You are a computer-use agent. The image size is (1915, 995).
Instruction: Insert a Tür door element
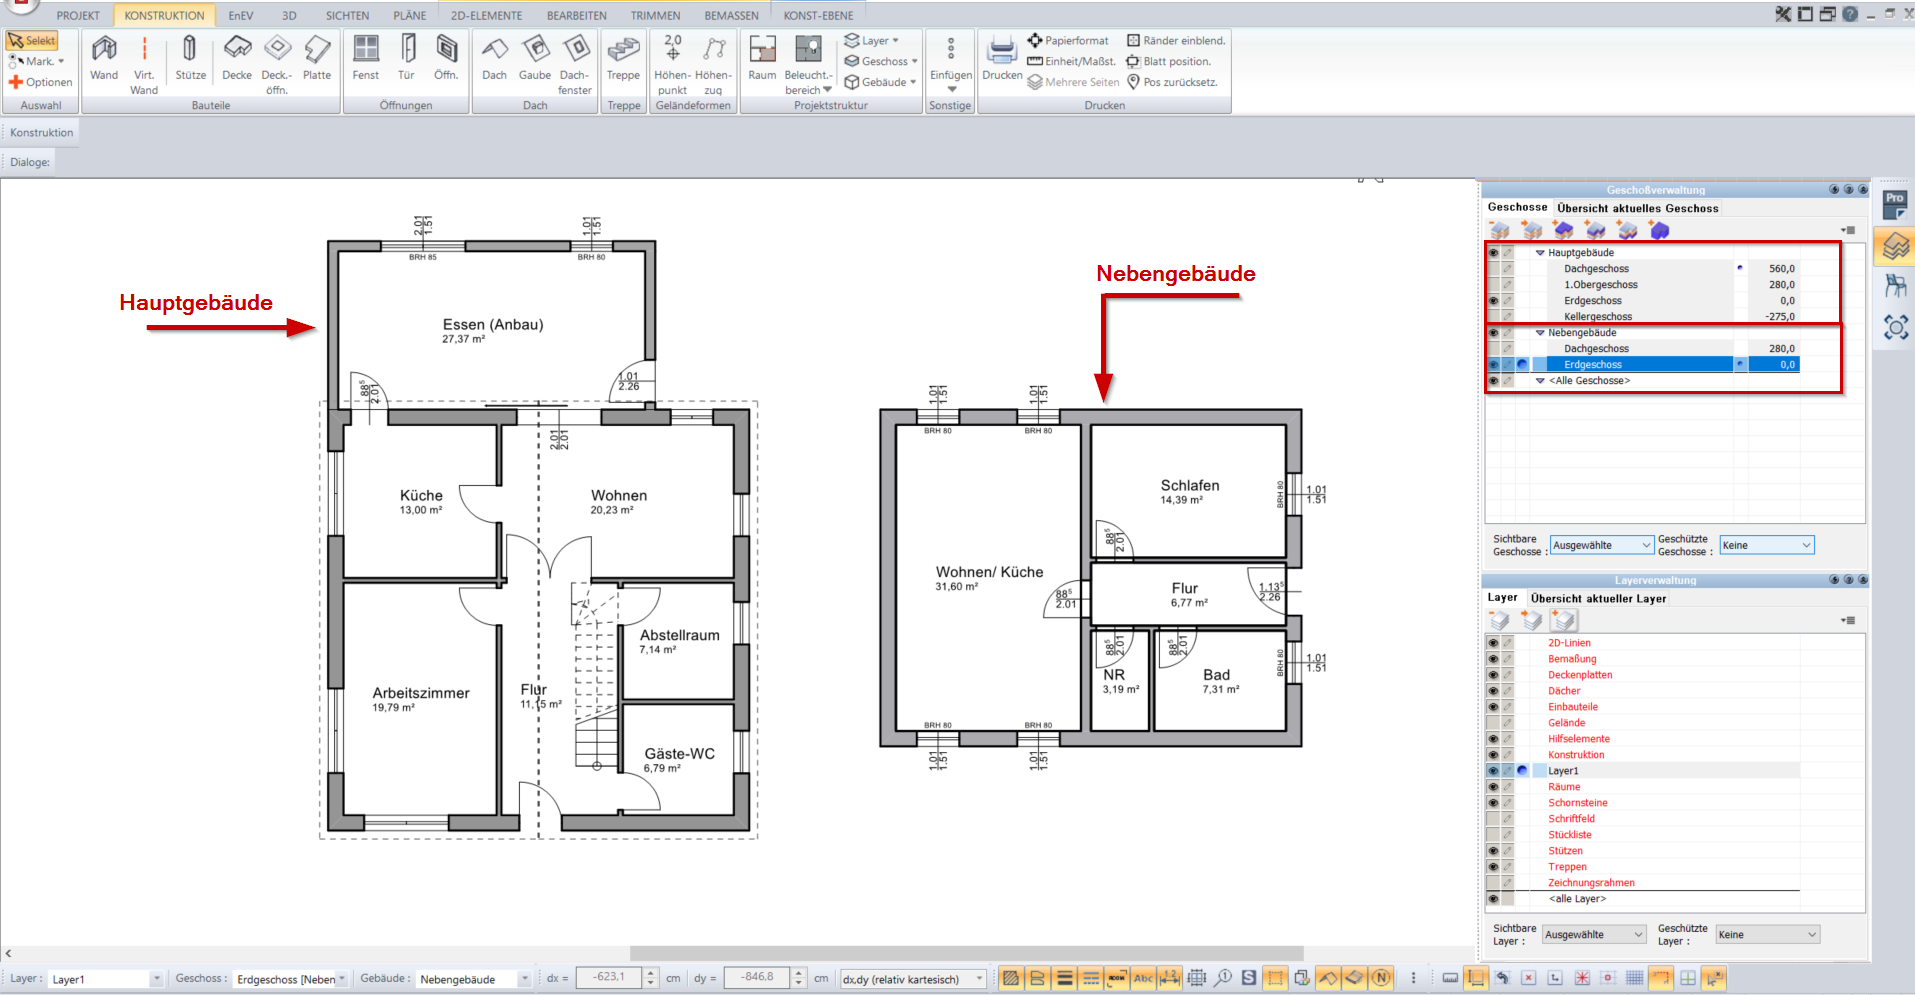tap(406, 59)
